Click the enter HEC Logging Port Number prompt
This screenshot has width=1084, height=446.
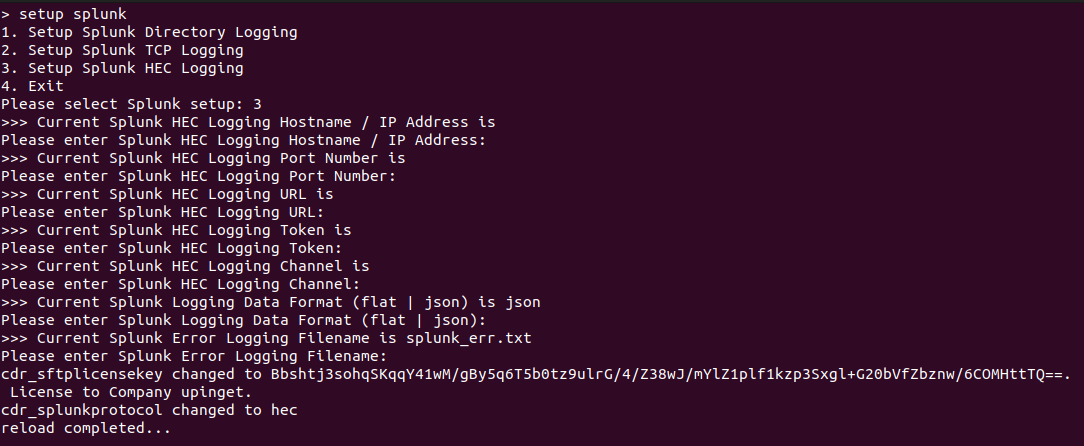(x=198, y=176)
